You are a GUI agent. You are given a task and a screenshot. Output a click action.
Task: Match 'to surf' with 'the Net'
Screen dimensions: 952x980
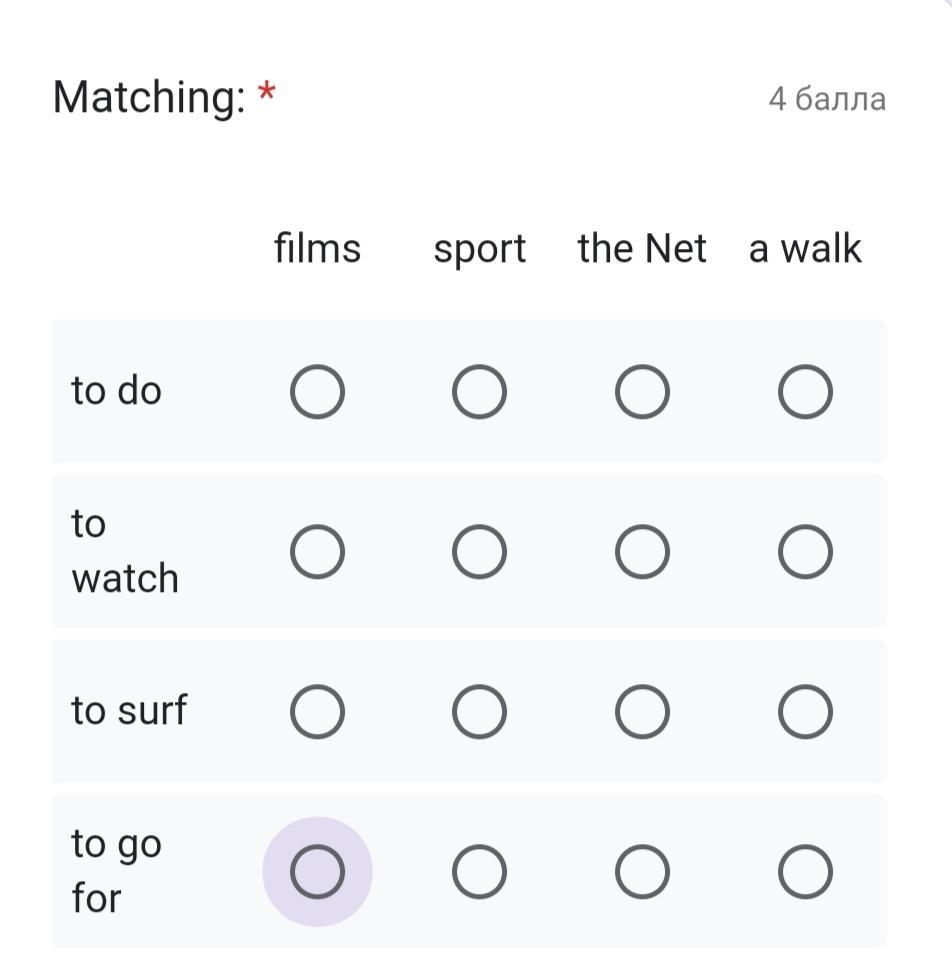coord(642,712)
